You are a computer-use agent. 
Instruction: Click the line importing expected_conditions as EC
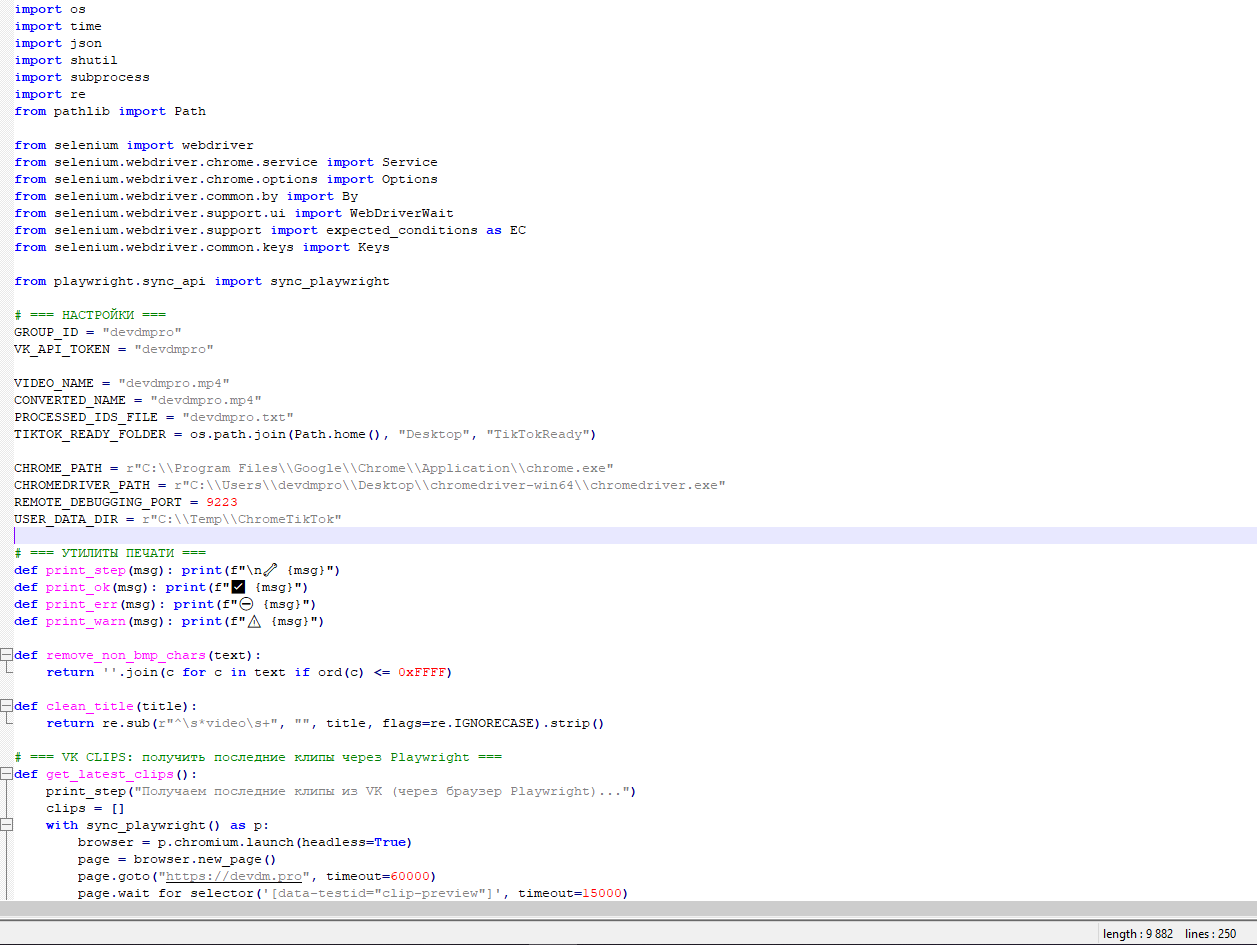pos(270,230)
